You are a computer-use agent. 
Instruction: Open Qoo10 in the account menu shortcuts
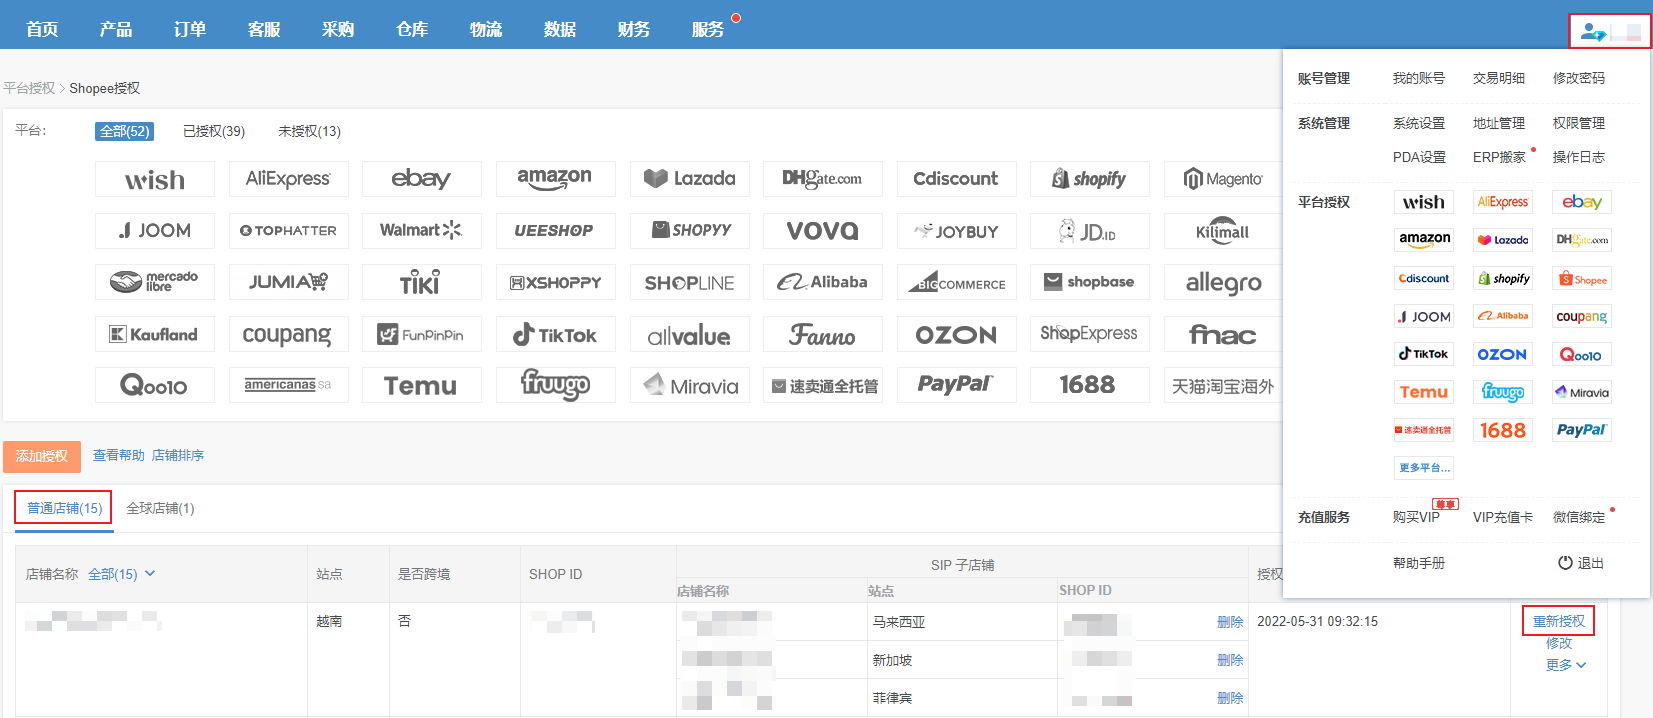click(x=1582, y=354)
